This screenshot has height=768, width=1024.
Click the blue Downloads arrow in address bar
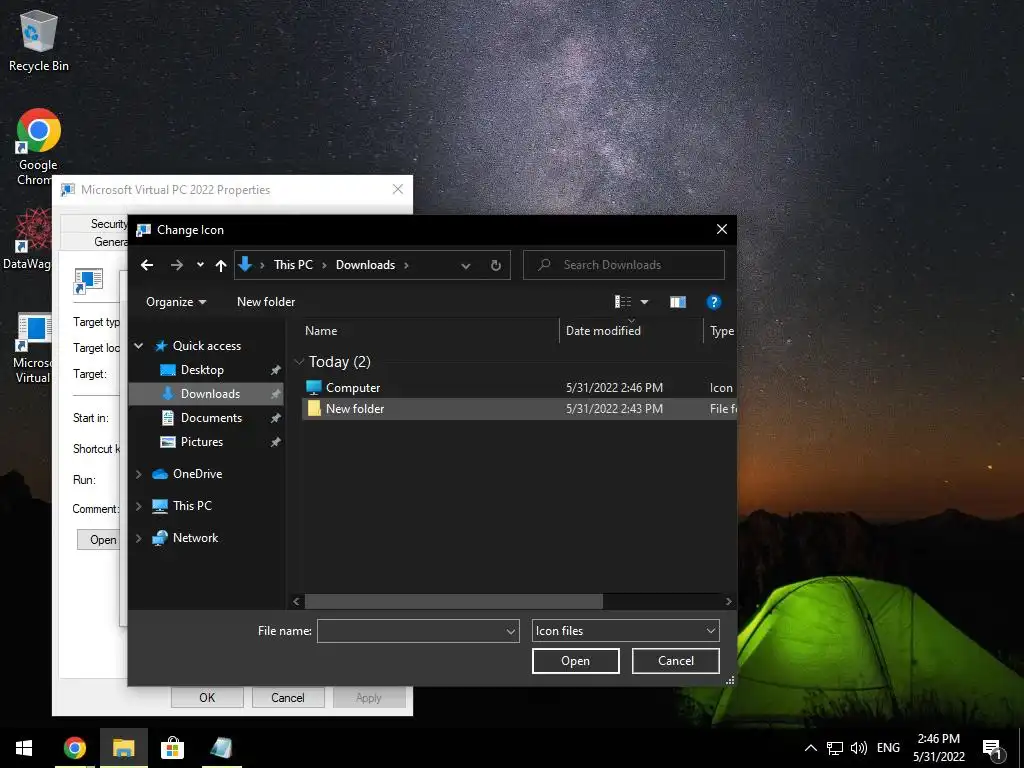(x=245, y=264)
